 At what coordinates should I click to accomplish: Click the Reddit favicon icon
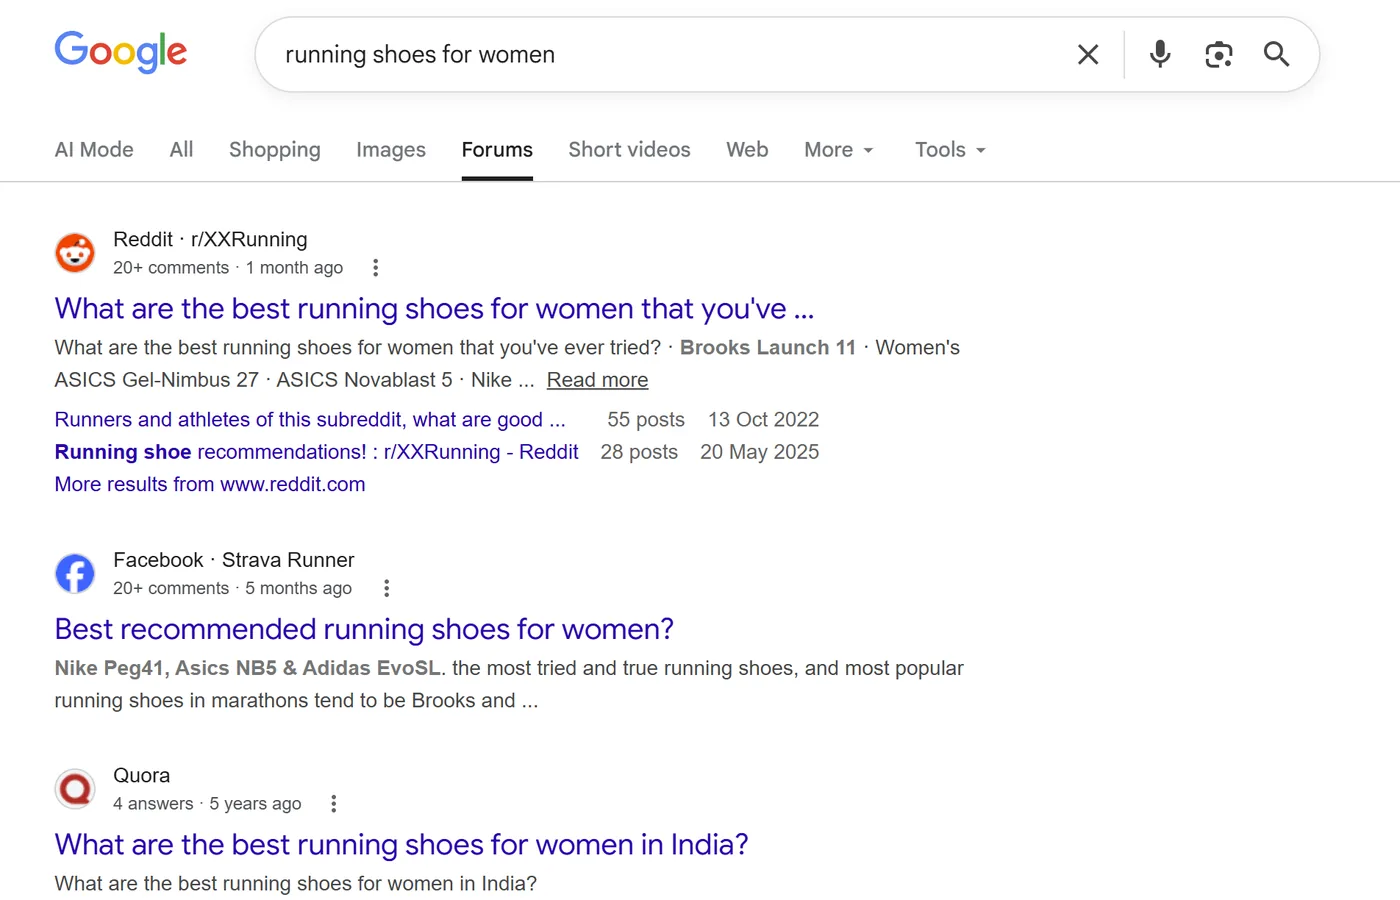pyautogui.click(x=75, y=253)
